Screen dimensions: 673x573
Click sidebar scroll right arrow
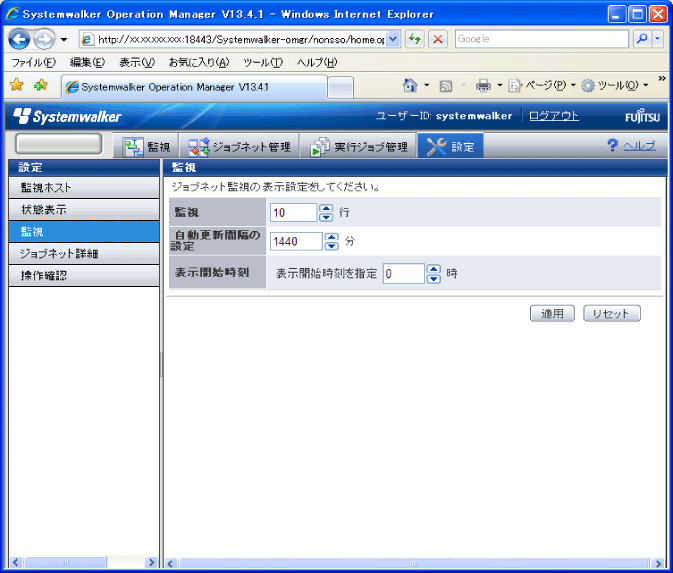click(x=151, y=562)
